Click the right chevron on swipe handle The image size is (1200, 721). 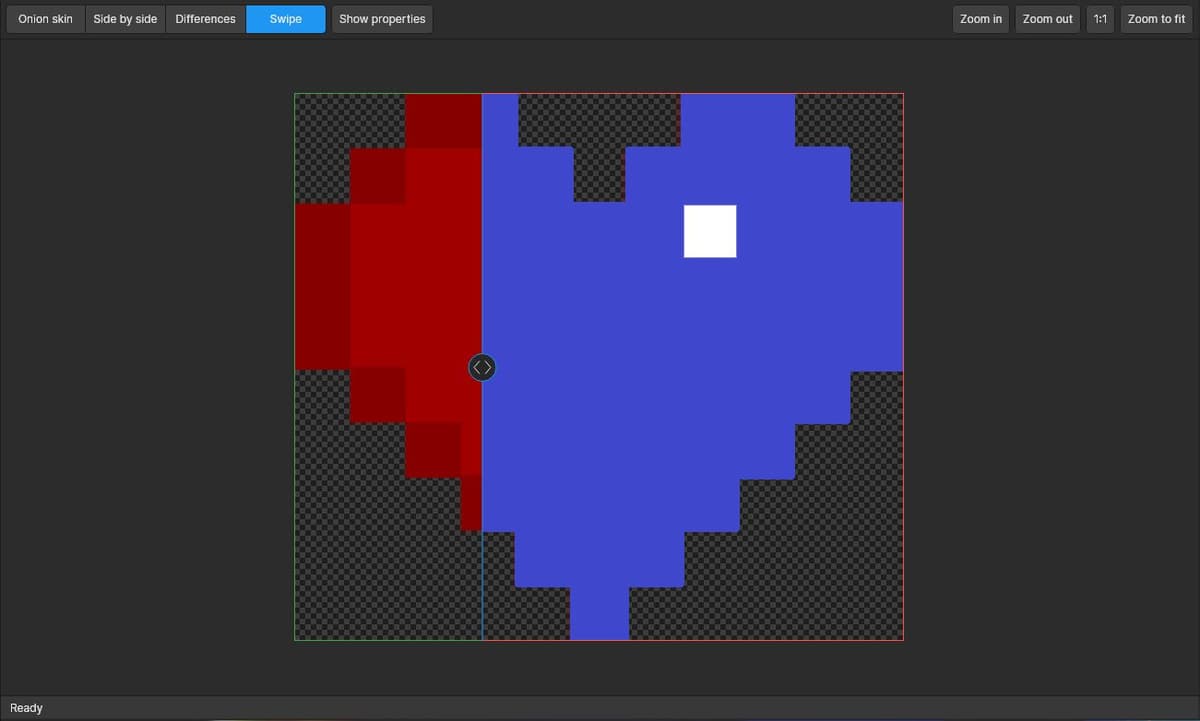[488, 367]
